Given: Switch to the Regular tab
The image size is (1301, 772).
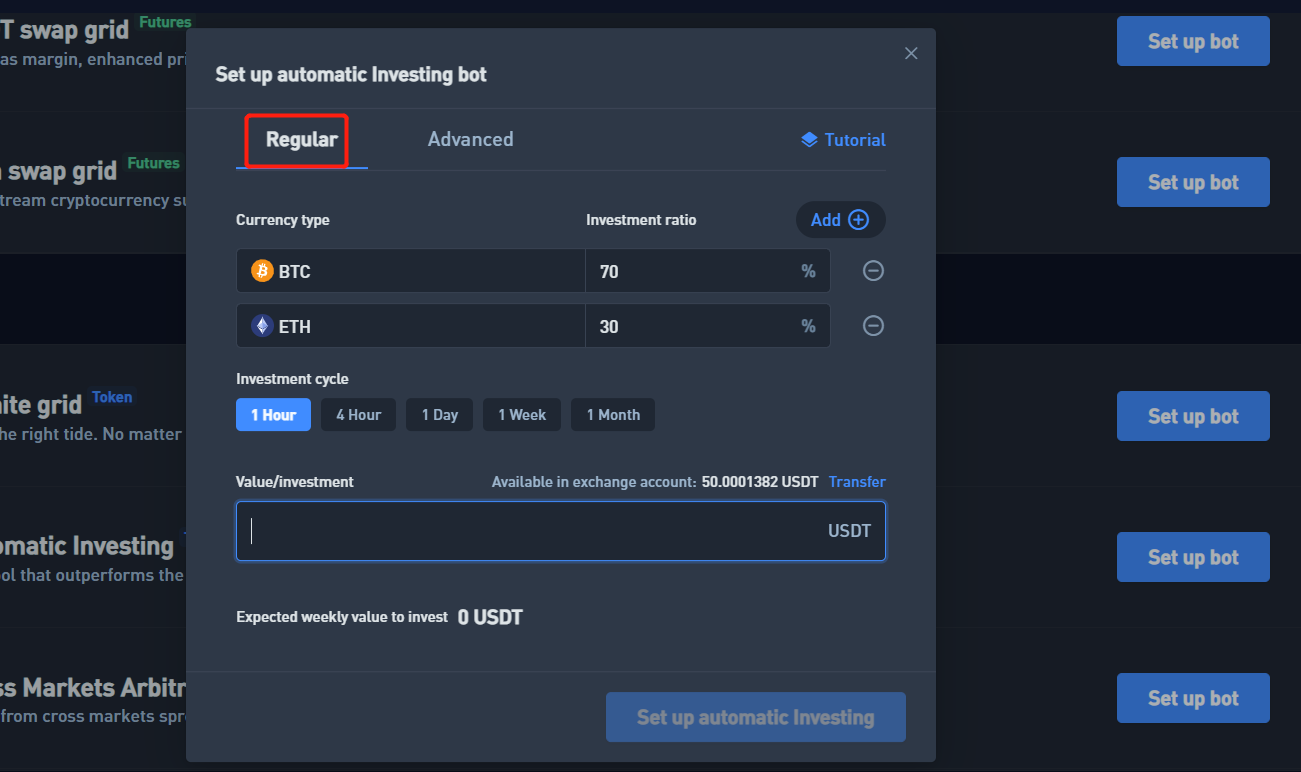Looking at the screenshot, I should [x=301, y=140].
